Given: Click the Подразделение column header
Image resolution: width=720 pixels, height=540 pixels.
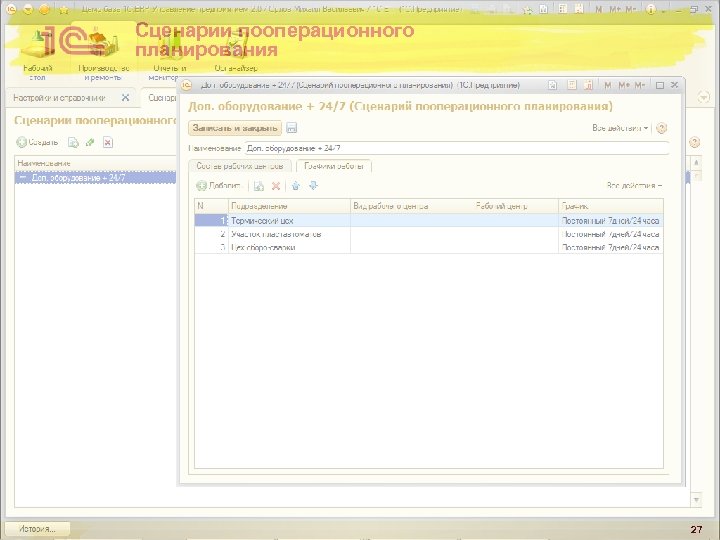Looking at the screenshot, I should (289, 206).
